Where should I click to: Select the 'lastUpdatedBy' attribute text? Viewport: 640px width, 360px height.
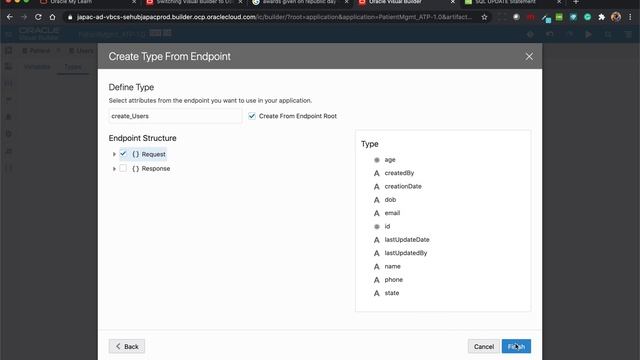point(406,253)
